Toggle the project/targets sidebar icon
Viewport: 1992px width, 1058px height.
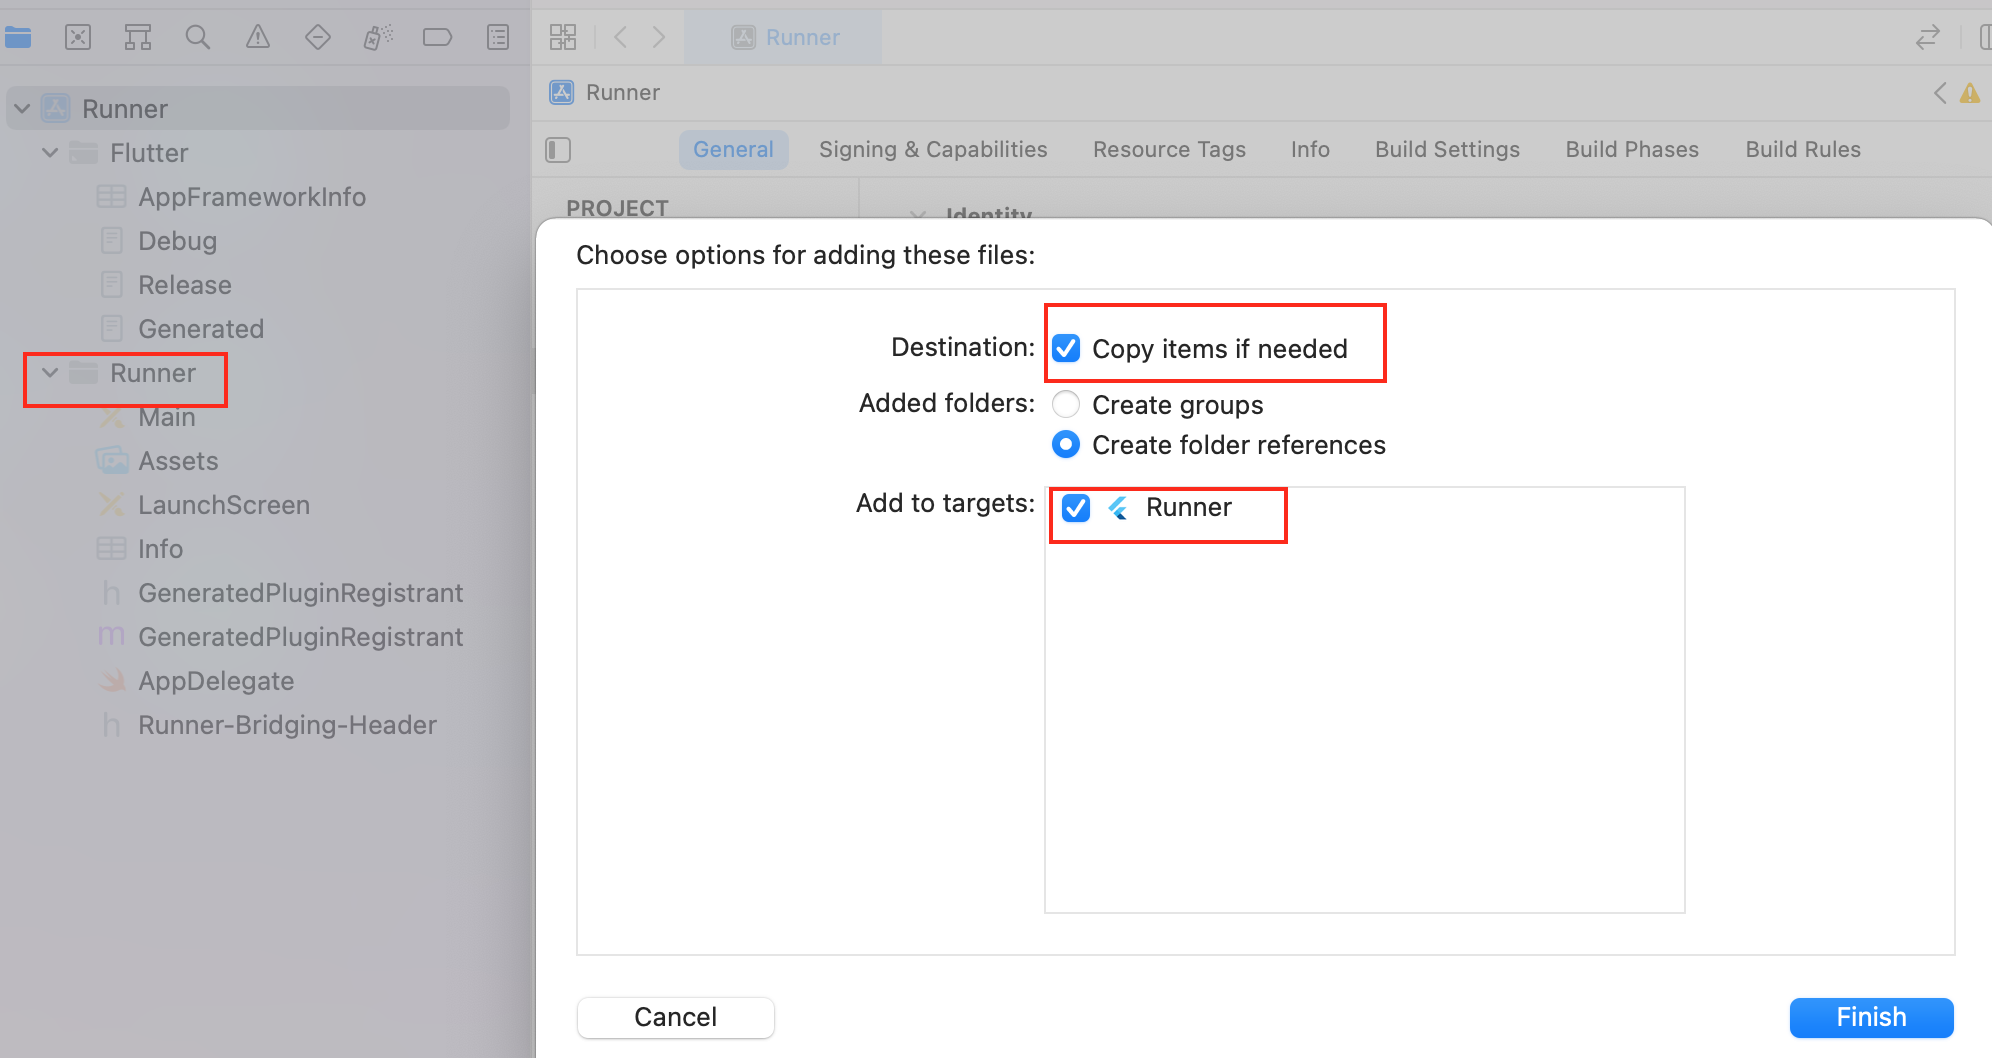pos(558,150)
